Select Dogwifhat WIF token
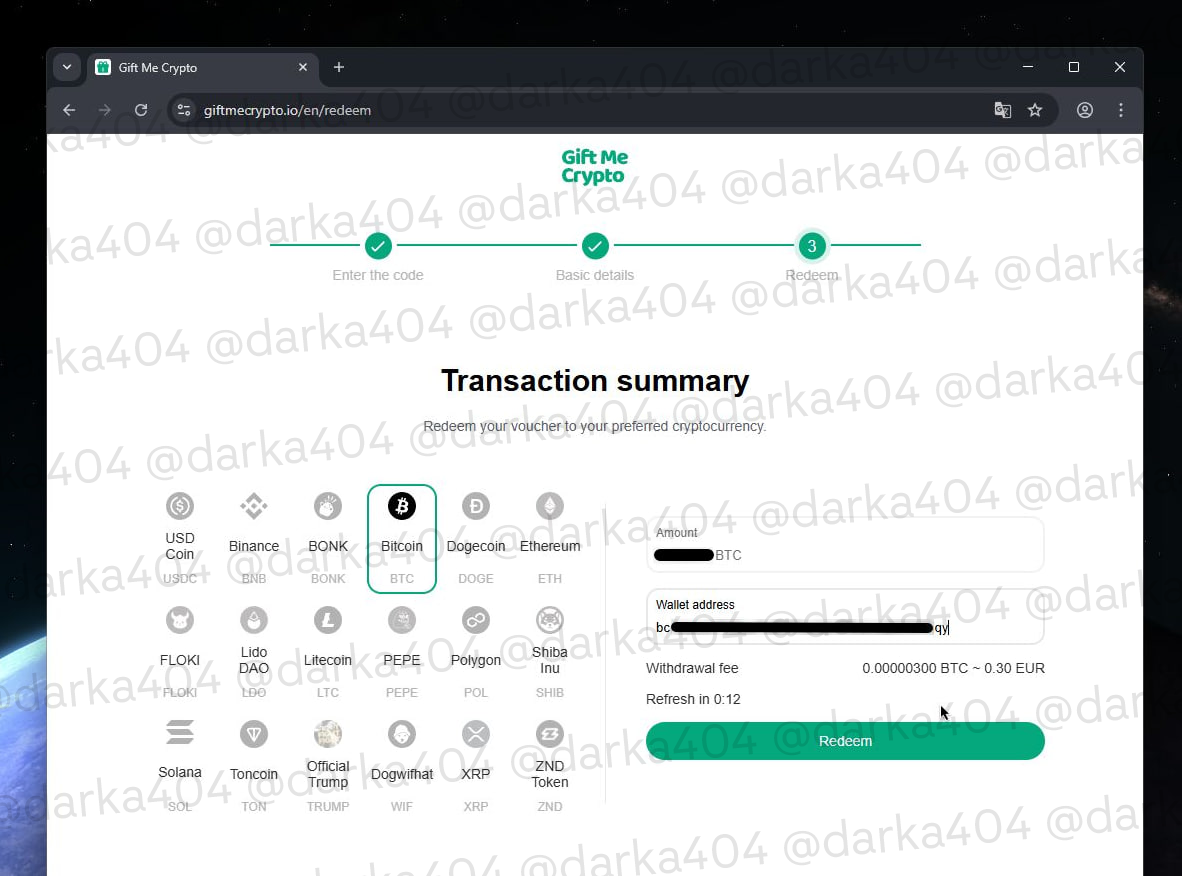This screenshot has width=1182, height=876. pyautogui.click(x=402, y=766)
